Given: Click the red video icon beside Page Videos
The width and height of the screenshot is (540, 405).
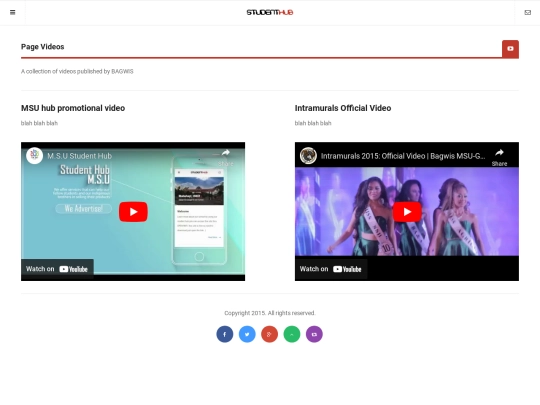Looking at the screenshot, I should [510, 49].
